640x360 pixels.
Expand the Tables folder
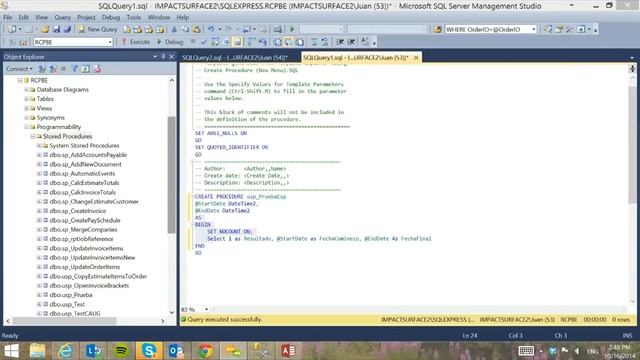(26, 99)
